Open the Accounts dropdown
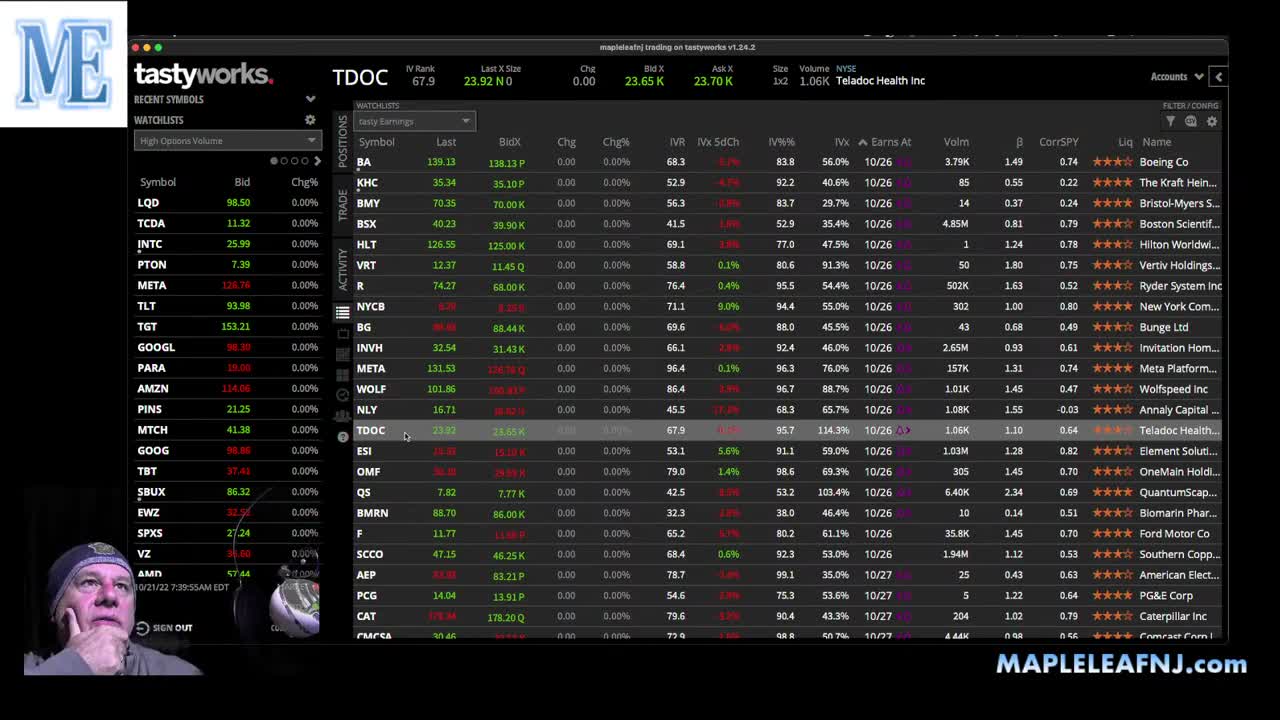This screenshot has width=1280, height=720. click(x=1176, y=77)
